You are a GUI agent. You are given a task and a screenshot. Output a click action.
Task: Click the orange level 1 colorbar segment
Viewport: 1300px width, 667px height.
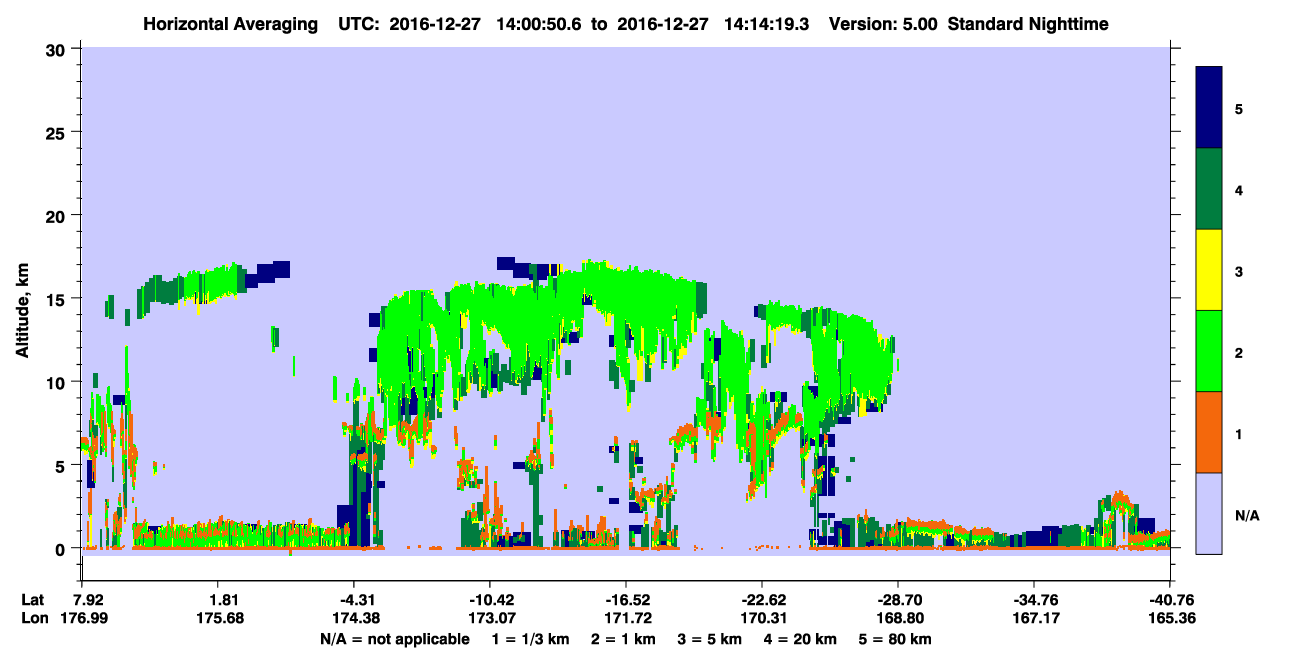pyautogui.click(x=1209, y=432)
